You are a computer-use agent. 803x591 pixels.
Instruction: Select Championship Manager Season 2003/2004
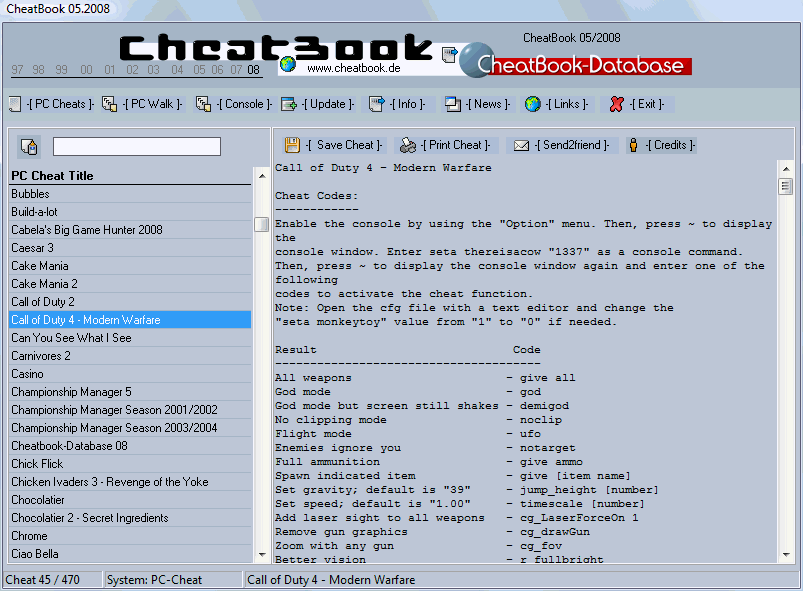[x=131, y=428]
